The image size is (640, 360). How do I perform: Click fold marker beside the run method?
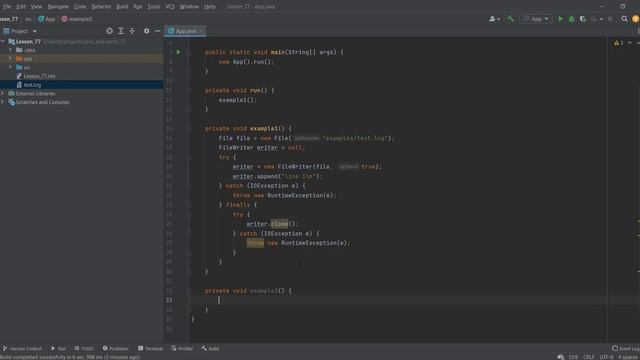click(x=189, y=91)
